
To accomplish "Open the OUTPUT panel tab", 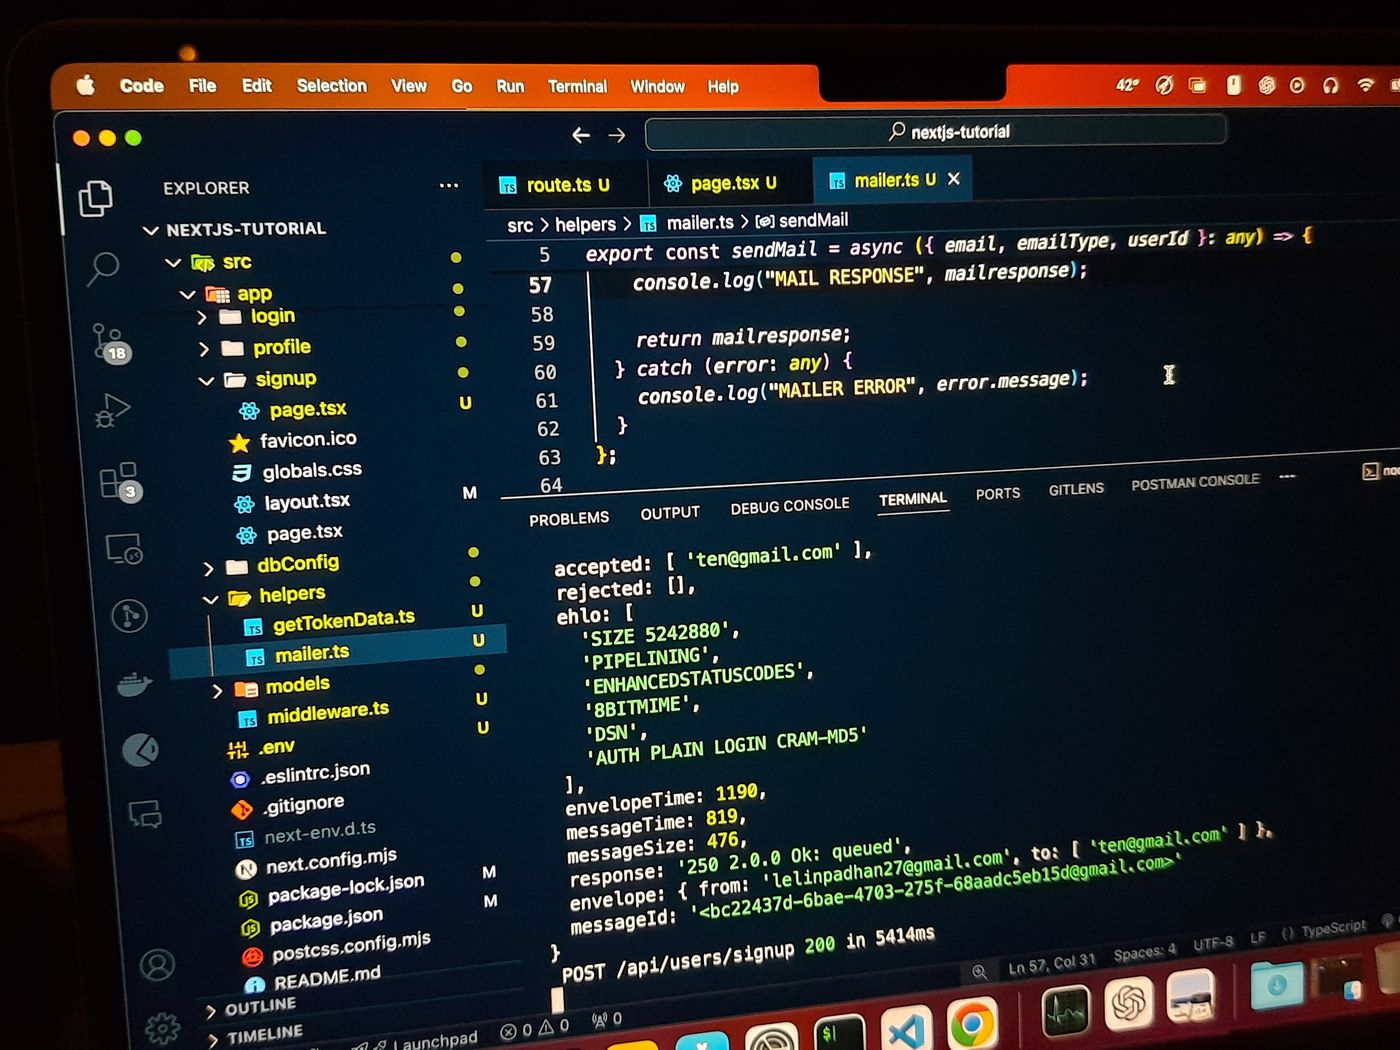I will click(670, 512).
